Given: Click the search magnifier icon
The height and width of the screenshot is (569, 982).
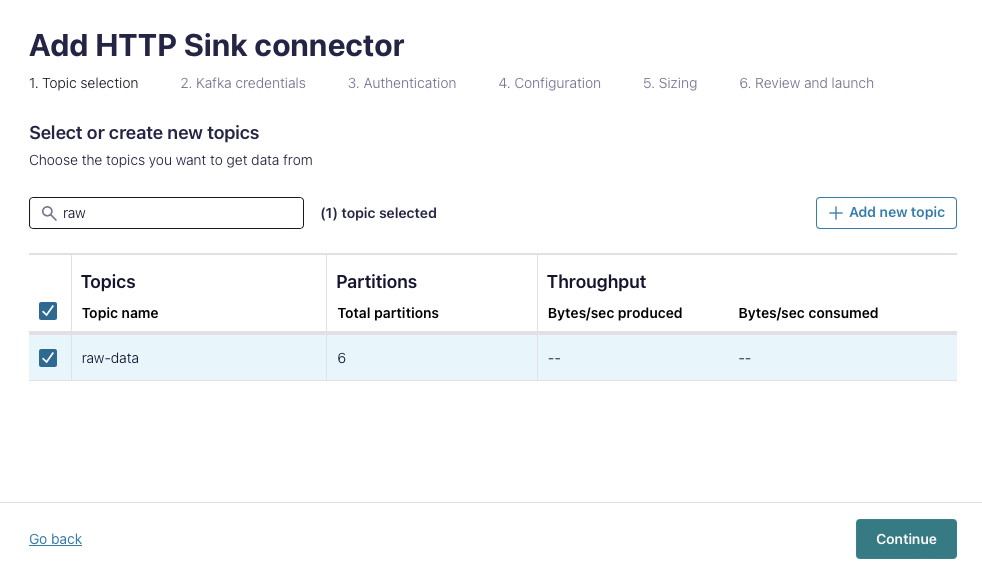Looking at the screenshot, I should pos(48,213).
